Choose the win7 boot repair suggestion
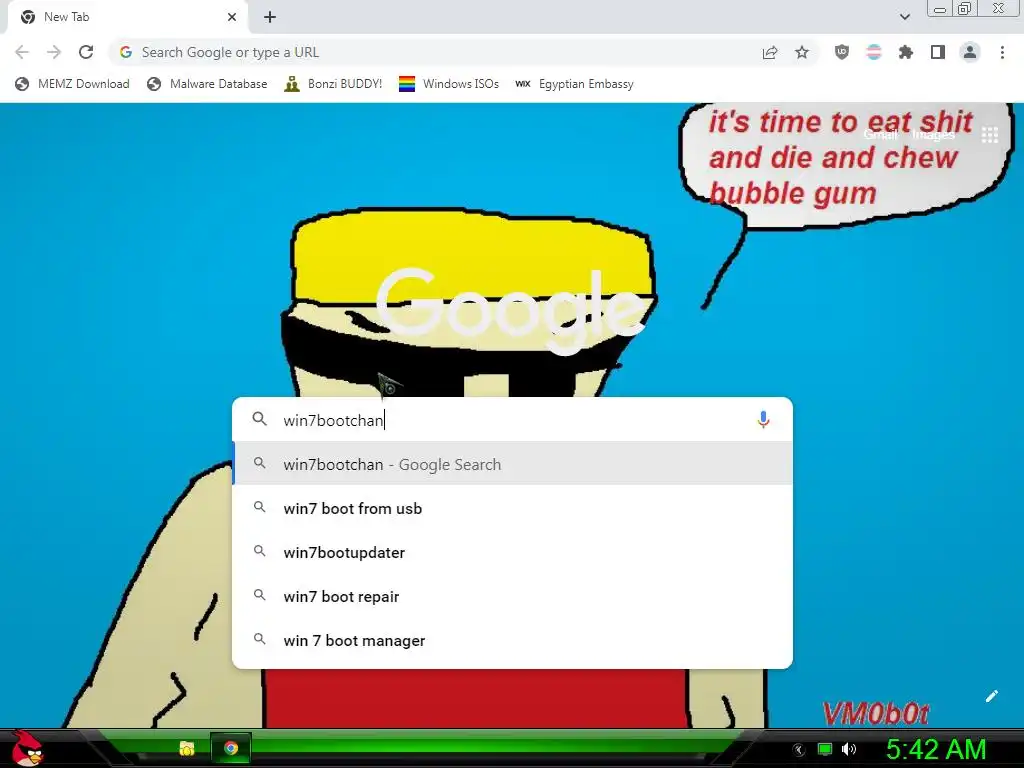Image resolution: width=1024 pixels, height=768 pixels. click(x=512, y=596)
